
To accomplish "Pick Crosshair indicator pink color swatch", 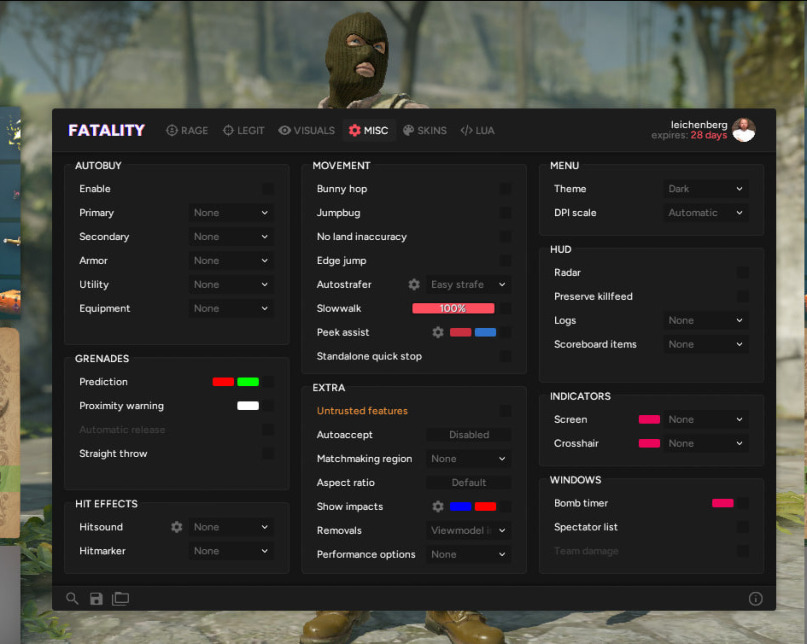I will tap(650, 443).
